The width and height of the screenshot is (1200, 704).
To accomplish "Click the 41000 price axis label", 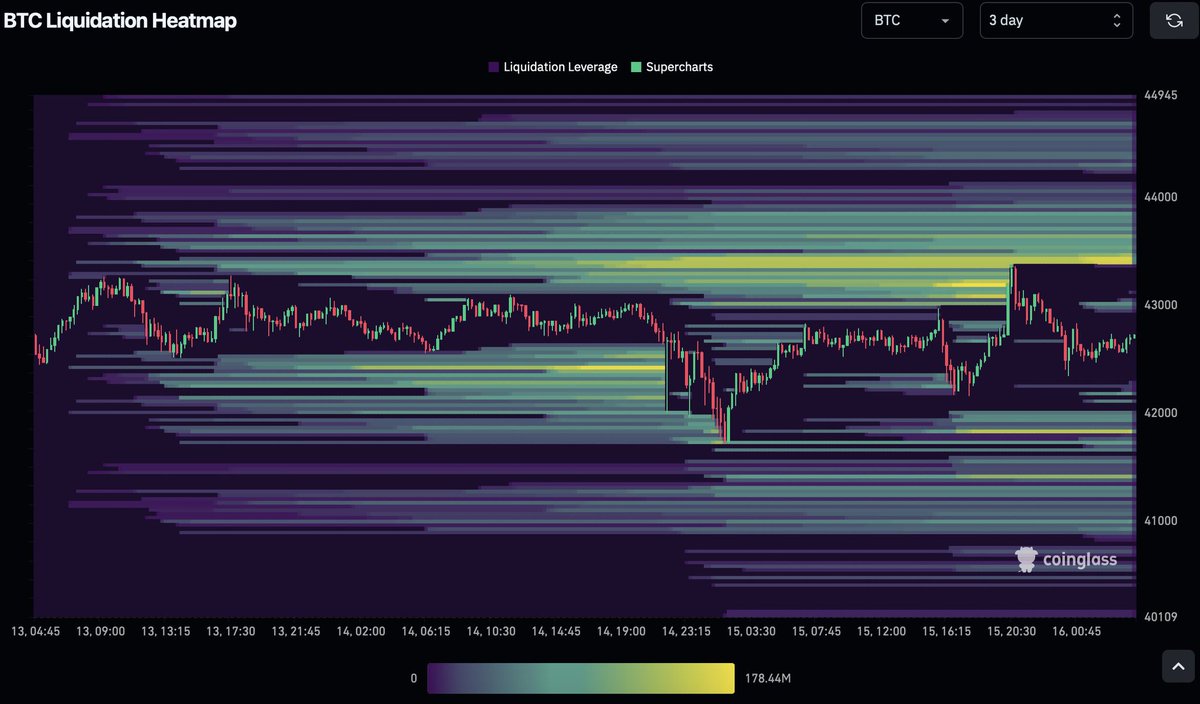I will point(1161,521).
